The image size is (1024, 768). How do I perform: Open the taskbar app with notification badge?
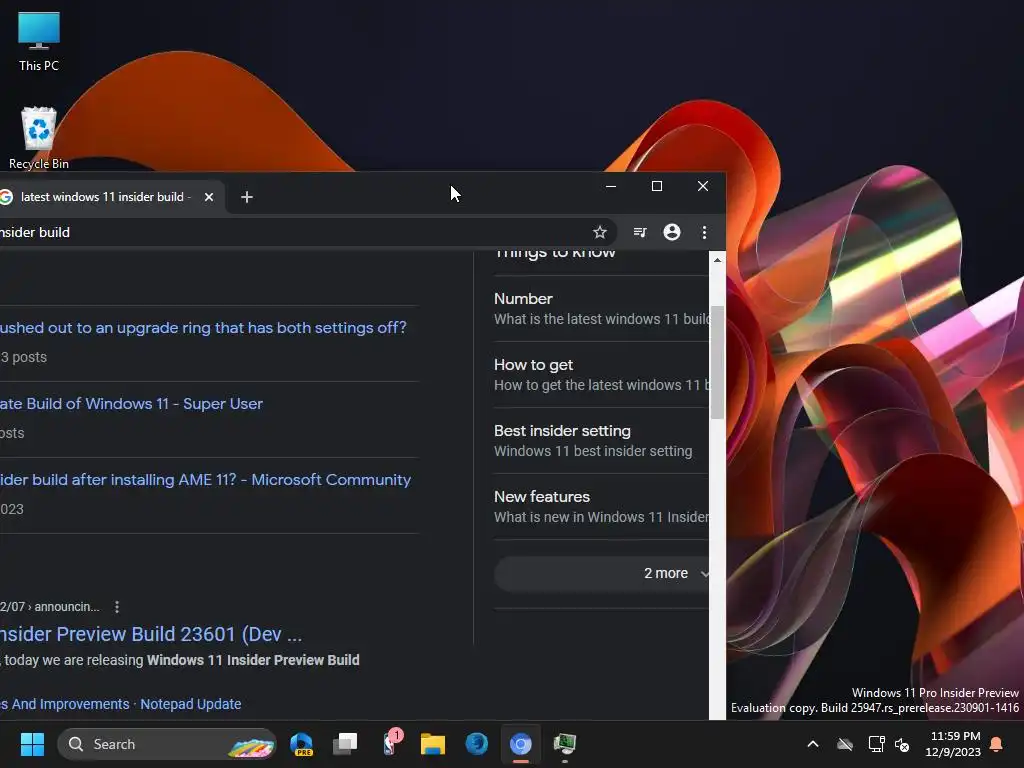(x=392, y=743)
